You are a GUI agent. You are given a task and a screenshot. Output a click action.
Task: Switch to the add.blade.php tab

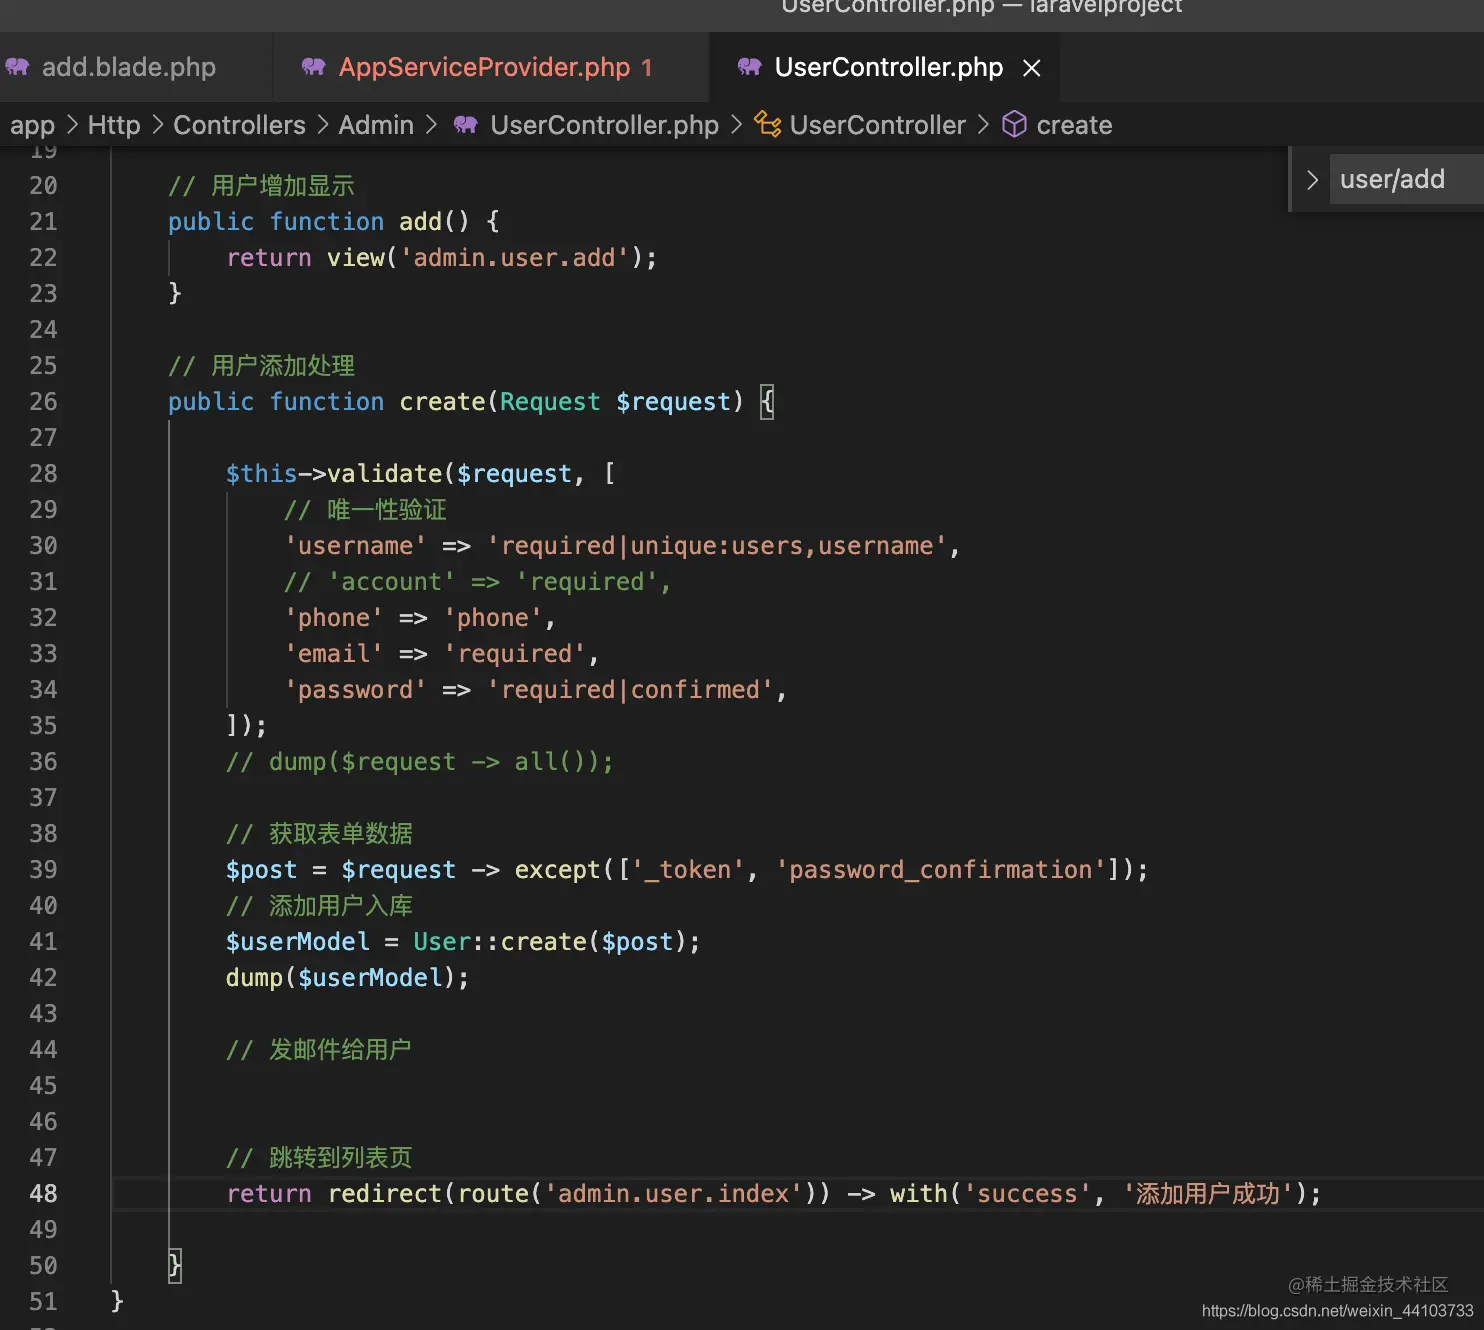point(128,67)
